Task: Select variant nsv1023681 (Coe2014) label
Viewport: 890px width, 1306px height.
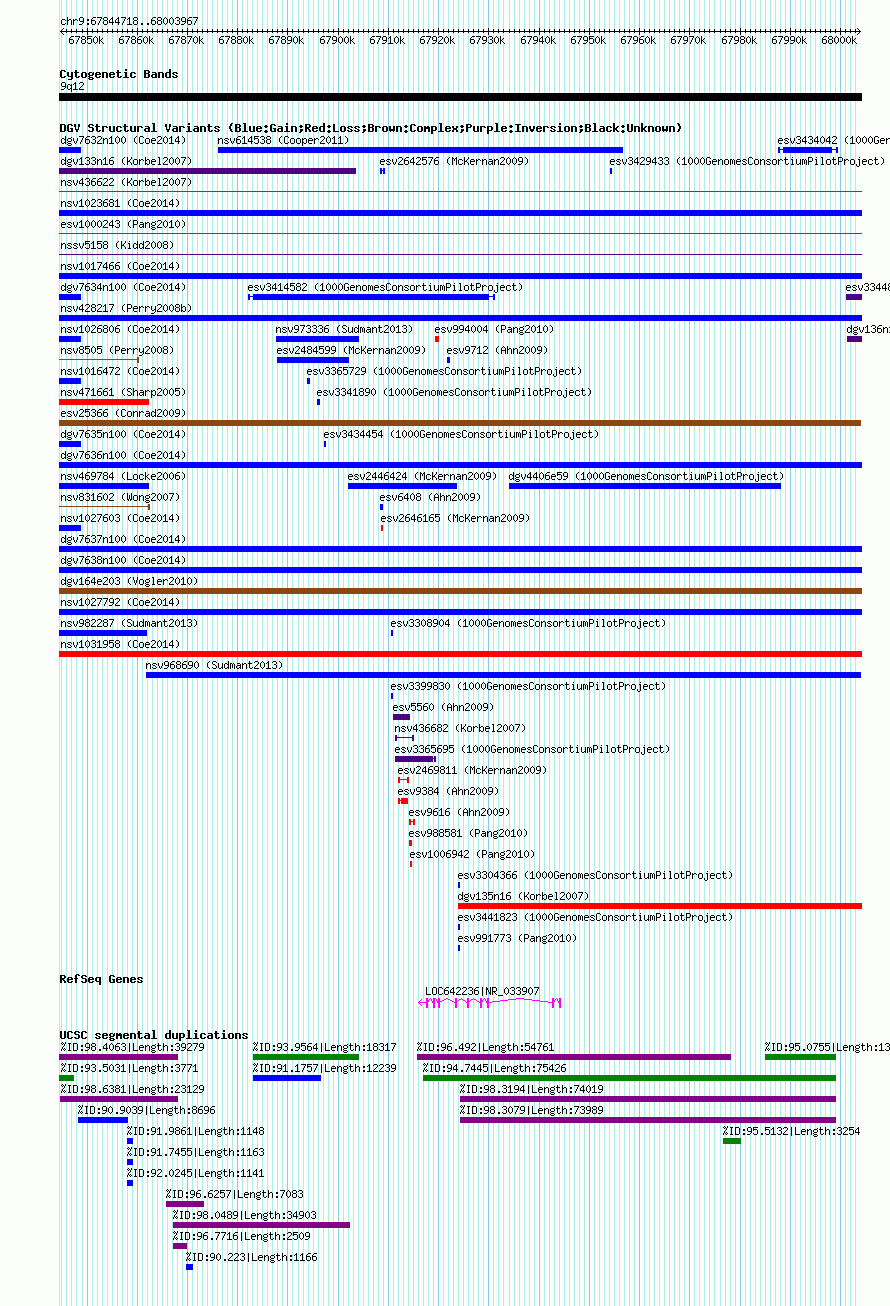Action: click(x=120, y=203)
